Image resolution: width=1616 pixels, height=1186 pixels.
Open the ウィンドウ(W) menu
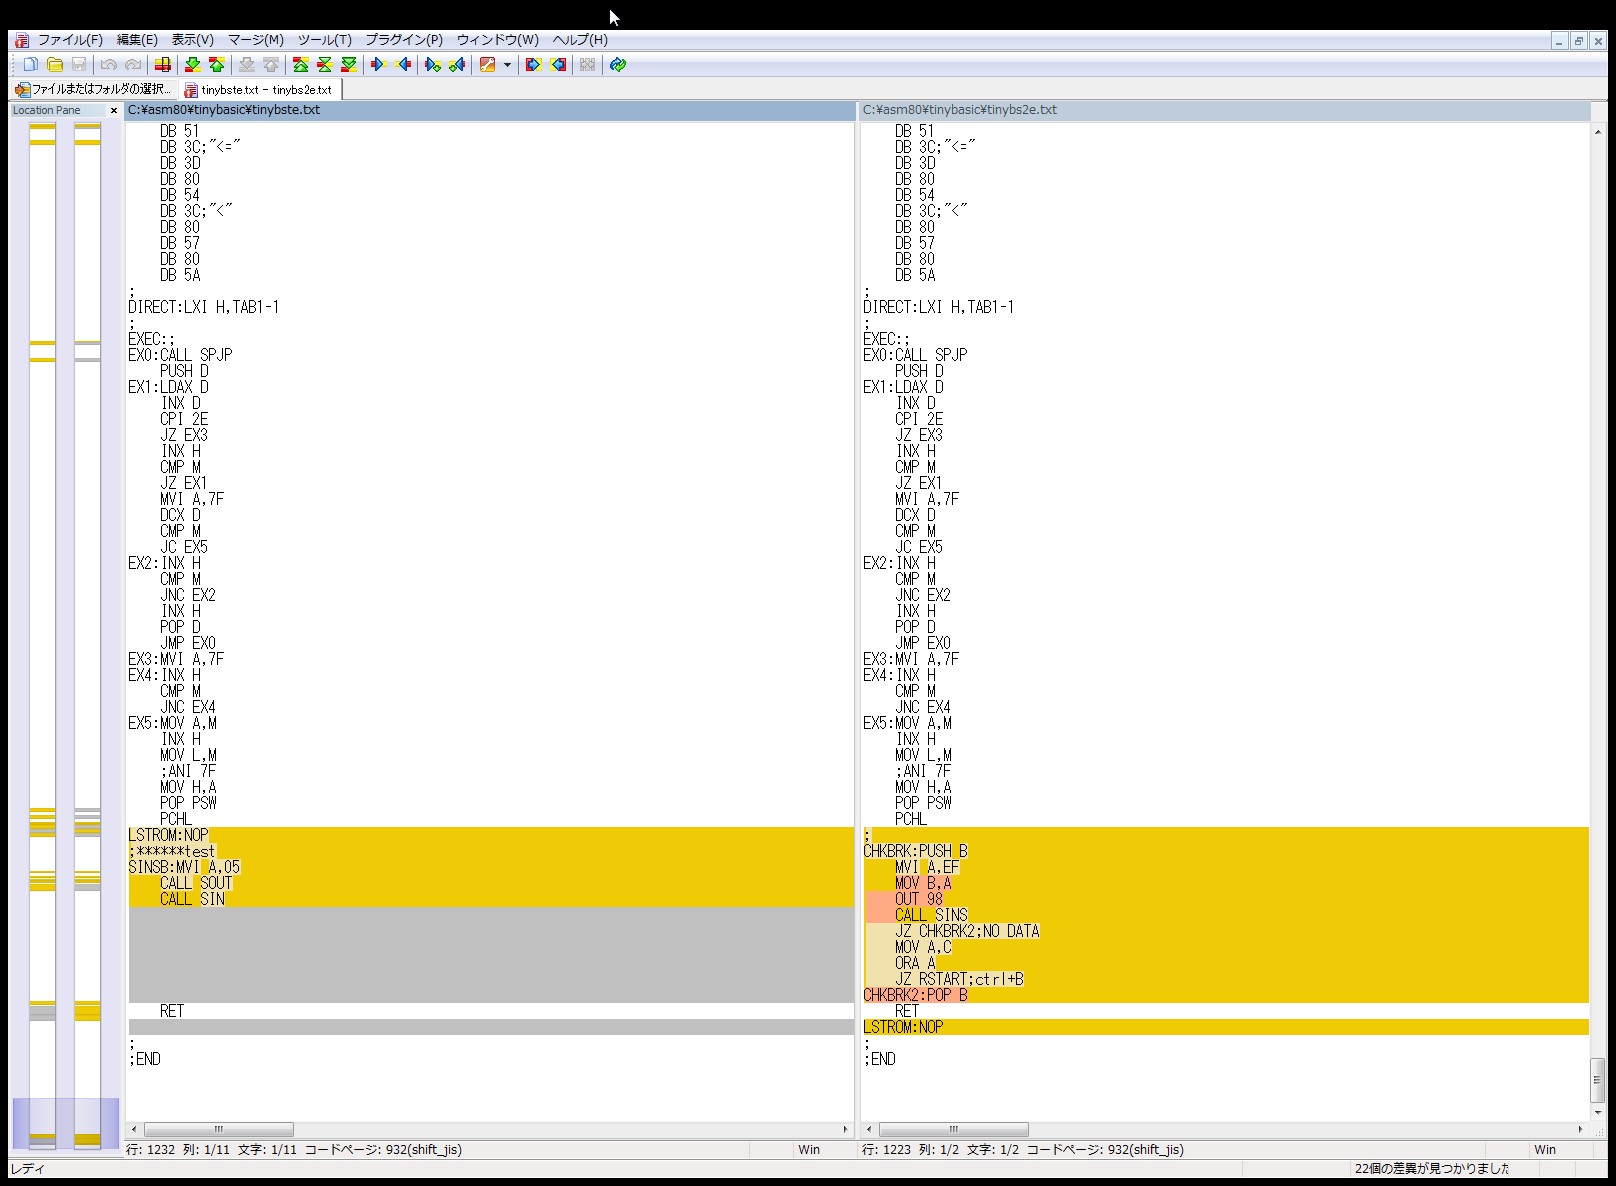(498, 40)
